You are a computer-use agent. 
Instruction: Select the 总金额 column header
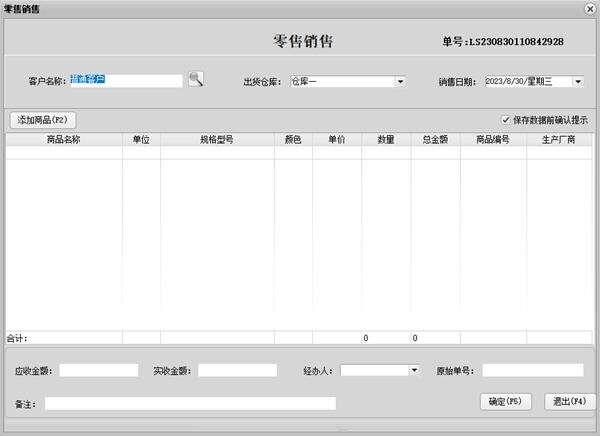pos(434,140)
